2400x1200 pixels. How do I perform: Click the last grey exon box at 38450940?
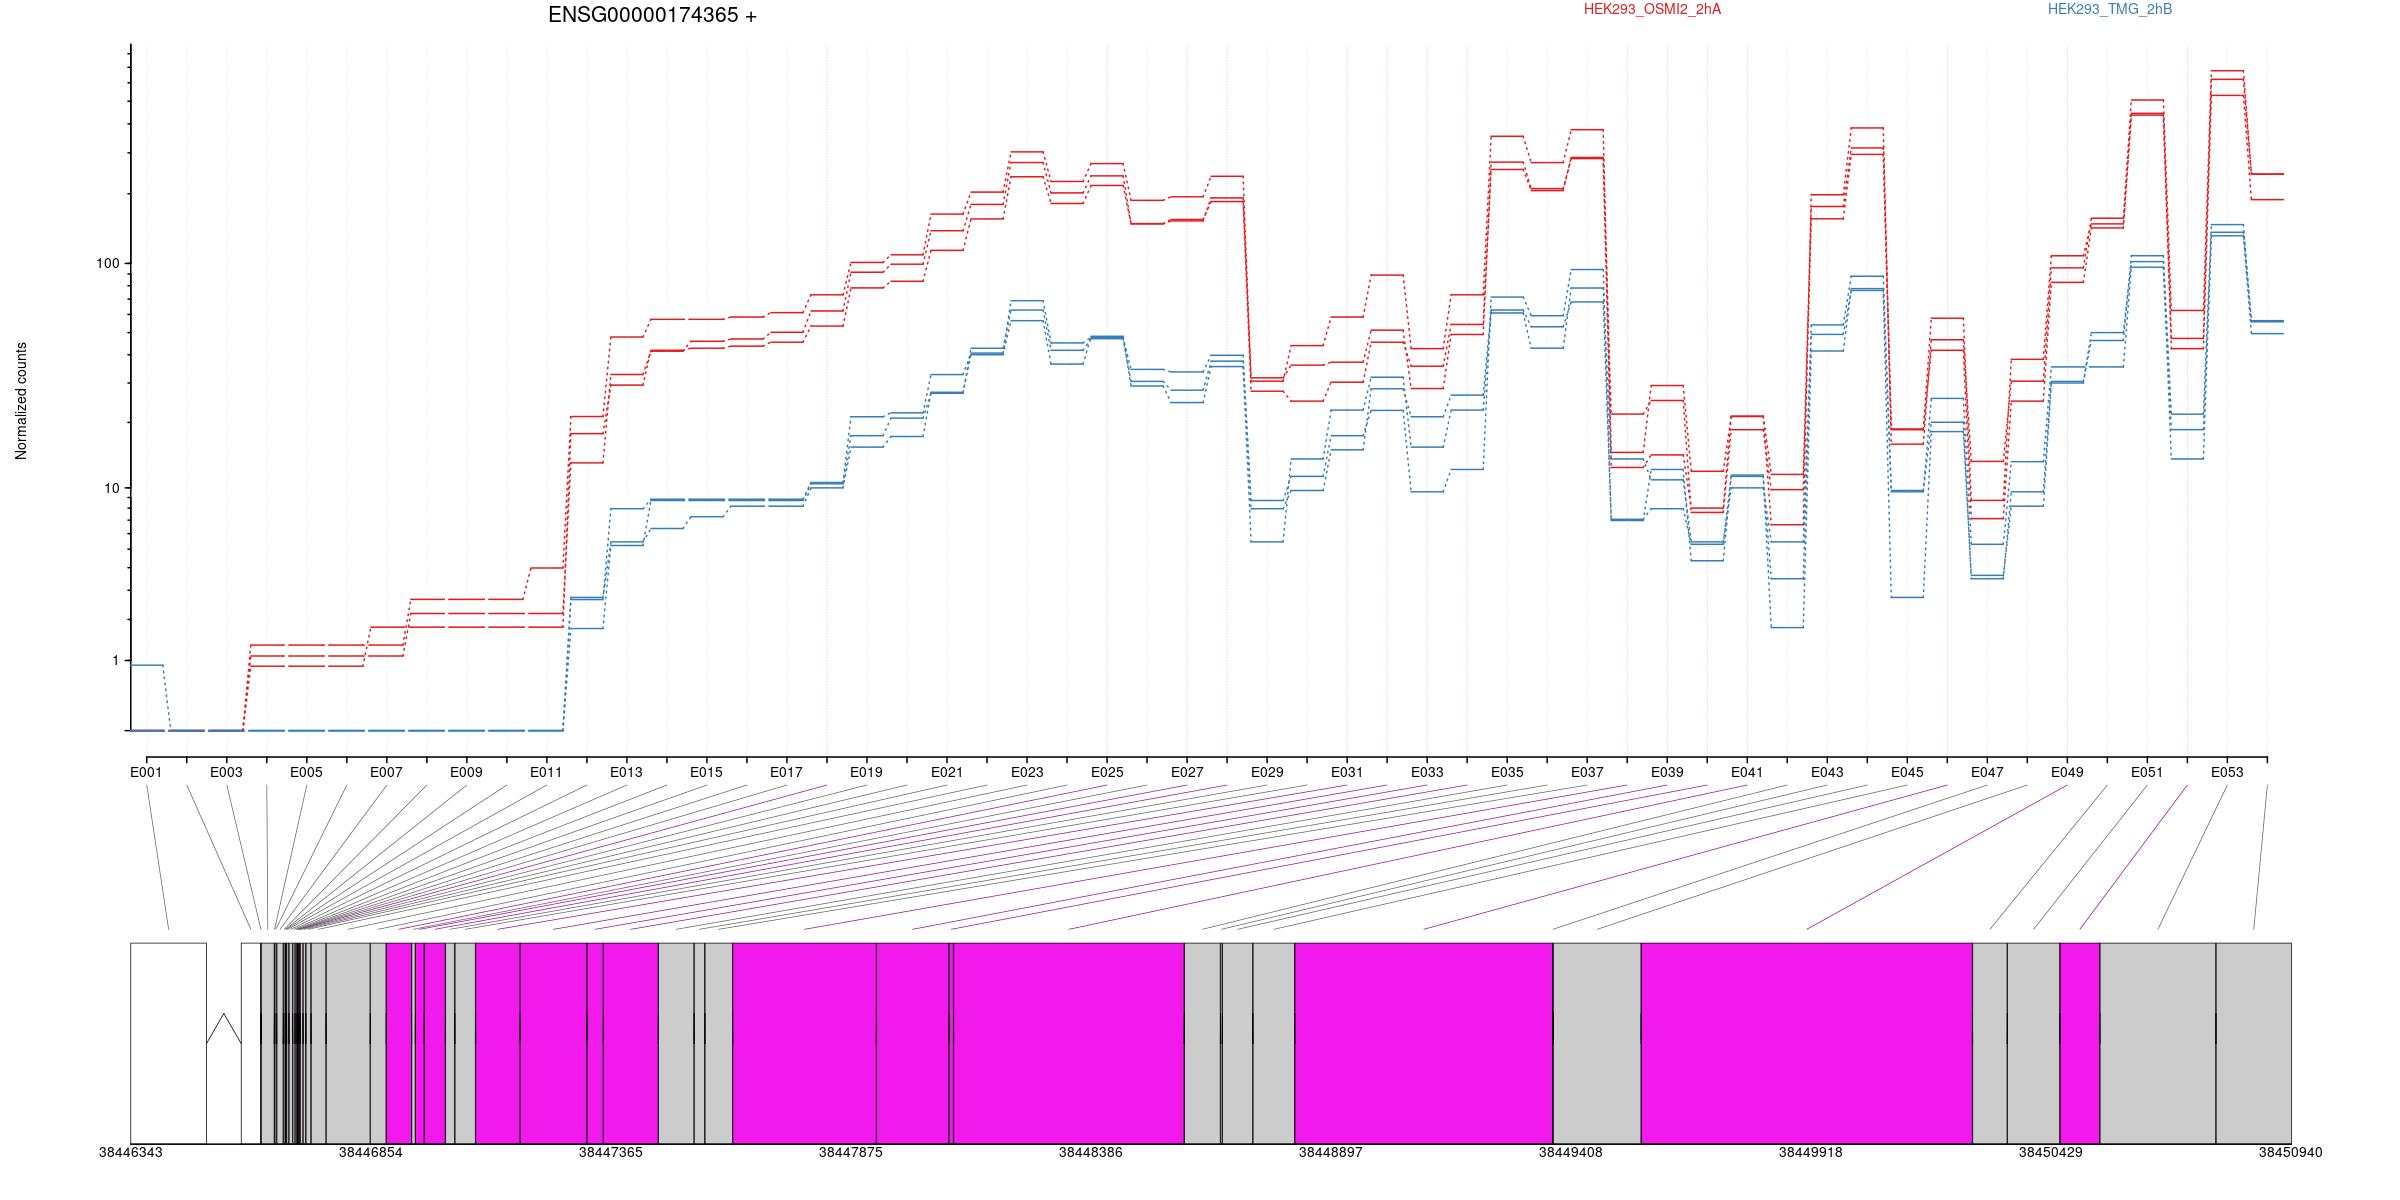[x=2254, y=1043]
